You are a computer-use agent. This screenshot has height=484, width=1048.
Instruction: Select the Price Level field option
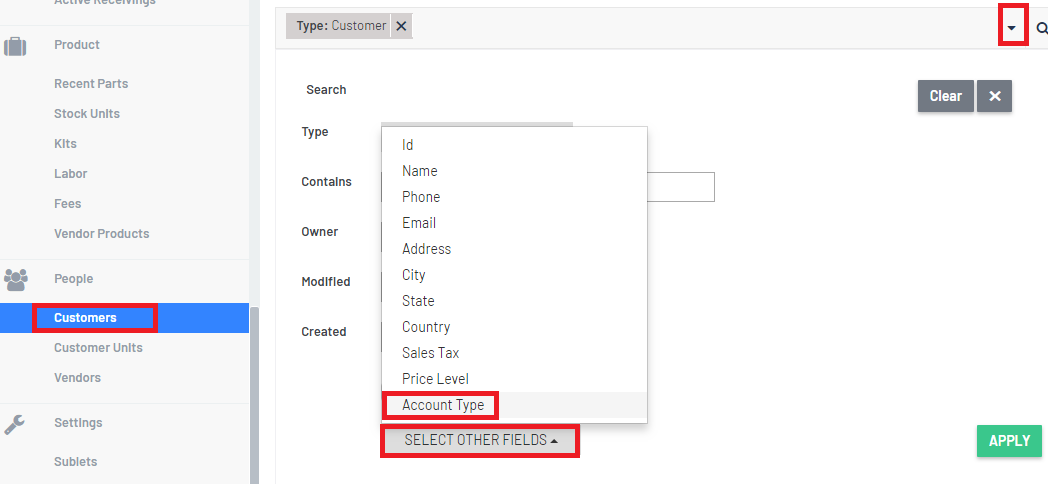435,379
